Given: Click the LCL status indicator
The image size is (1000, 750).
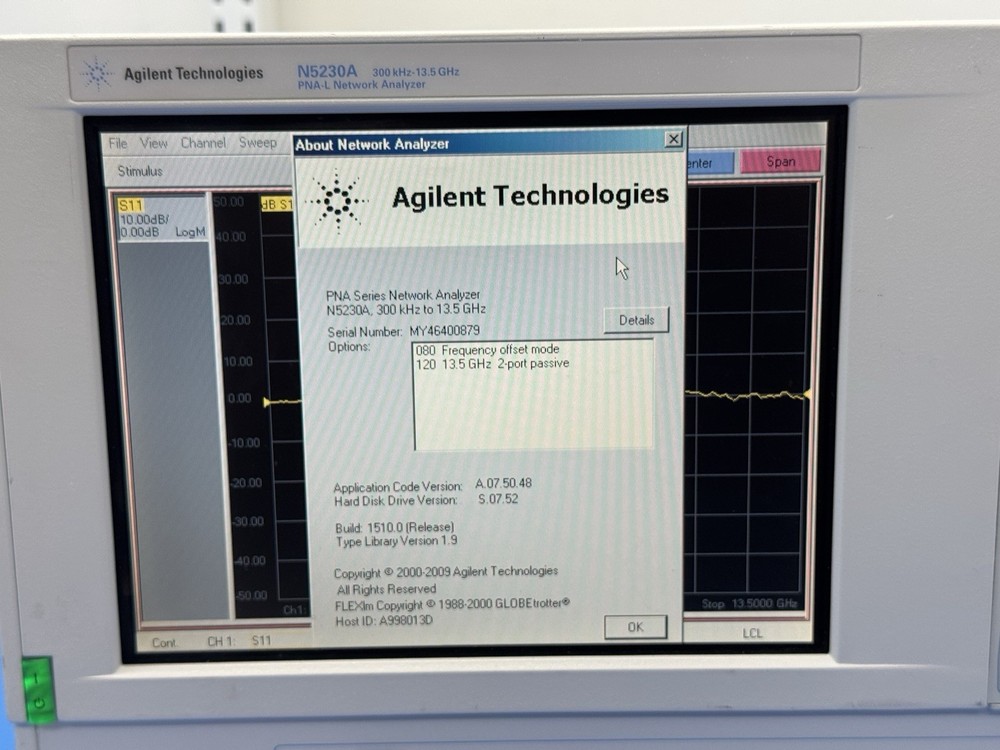Looking at the screenshot, I should pyautogui.click(x=752, y=633).
